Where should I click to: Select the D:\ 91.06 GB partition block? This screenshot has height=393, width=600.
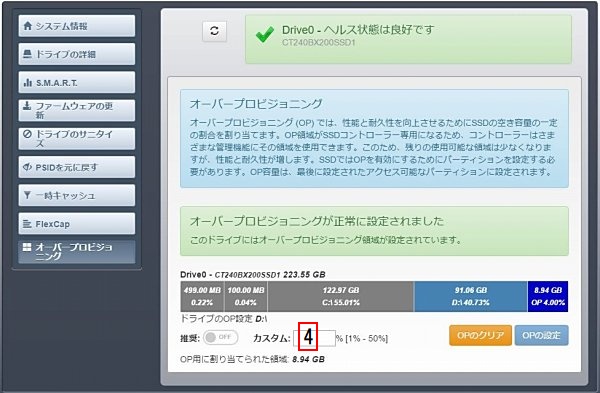[470, 297]
